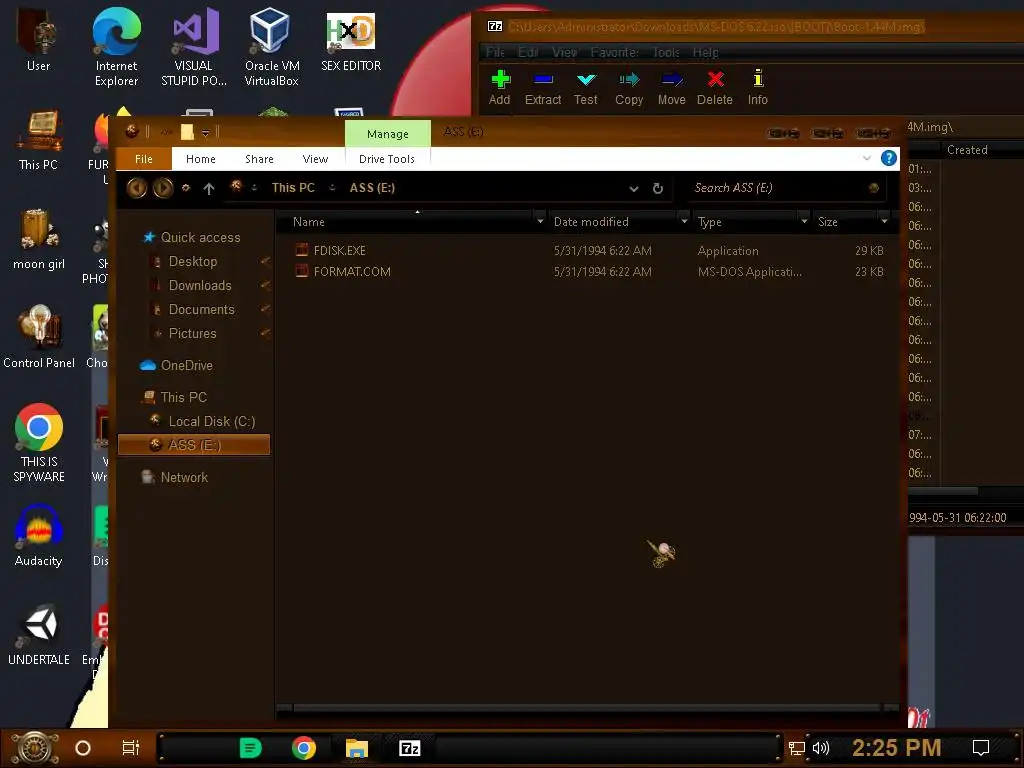Click the Delete icon in 7-Zip
This screenshot has width=1024, height=768.
tap(715, 80)
